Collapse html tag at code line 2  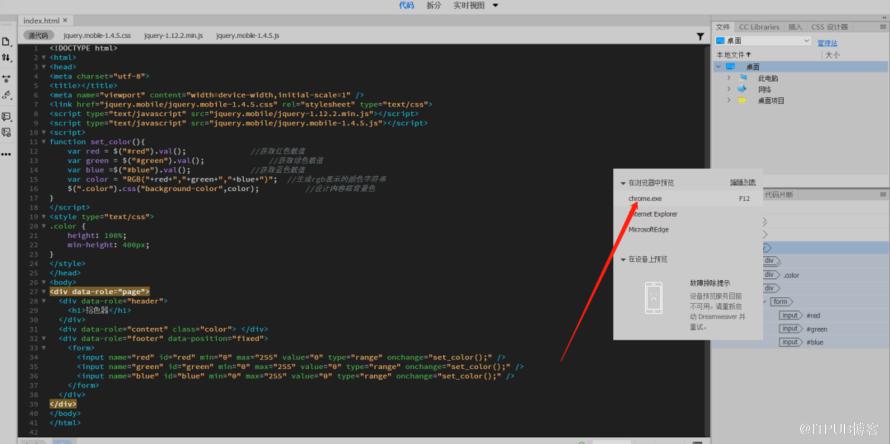pos(44,57)
